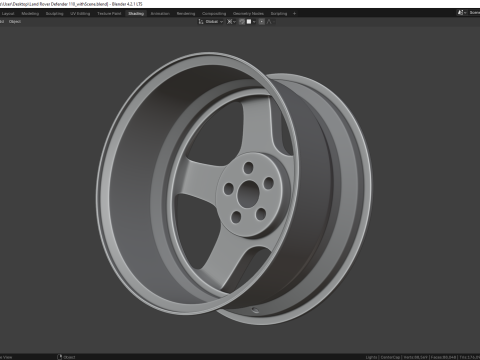
Task: Expand the snapping options arrow
Action: [254, 22]
